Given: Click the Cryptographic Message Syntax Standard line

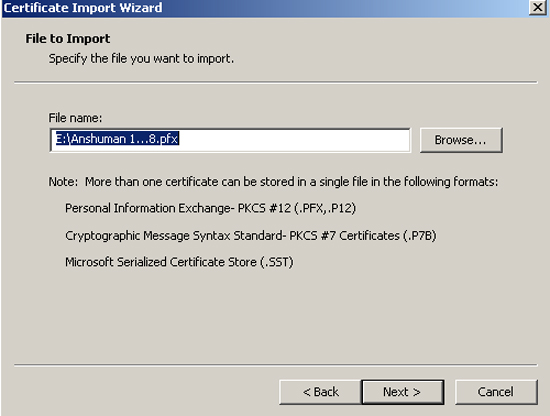Looking at the screenshot, I should (x=251, y=236).
